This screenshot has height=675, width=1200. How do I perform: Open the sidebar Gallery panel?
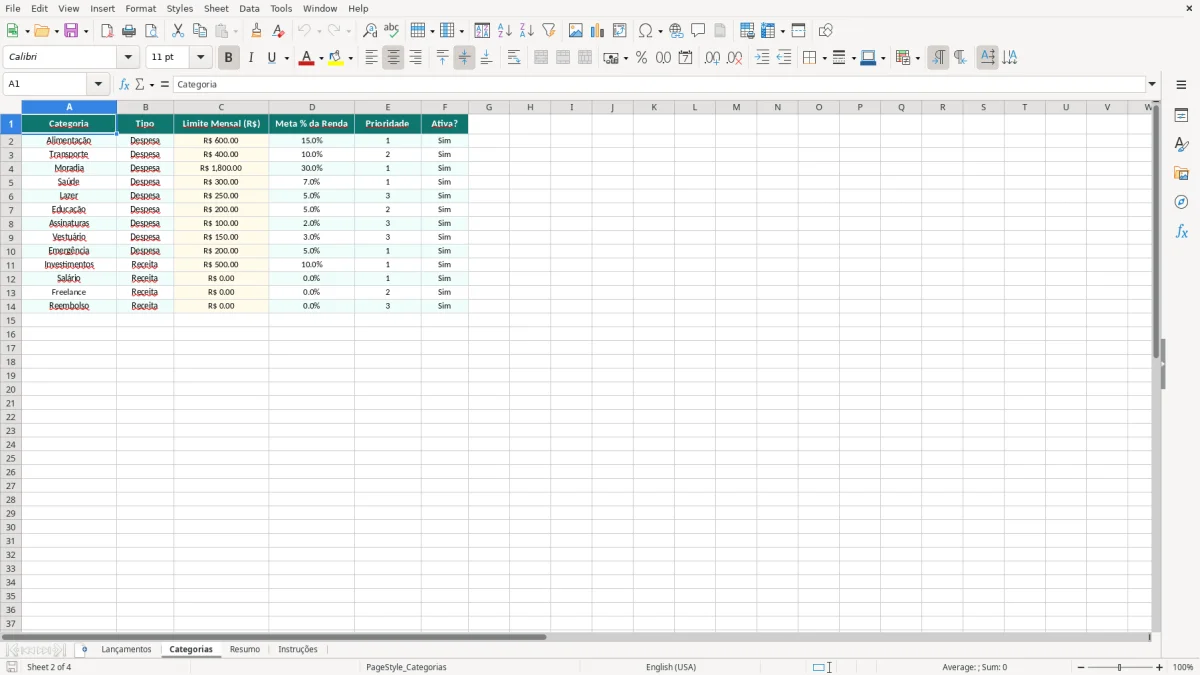[1181, 174]
